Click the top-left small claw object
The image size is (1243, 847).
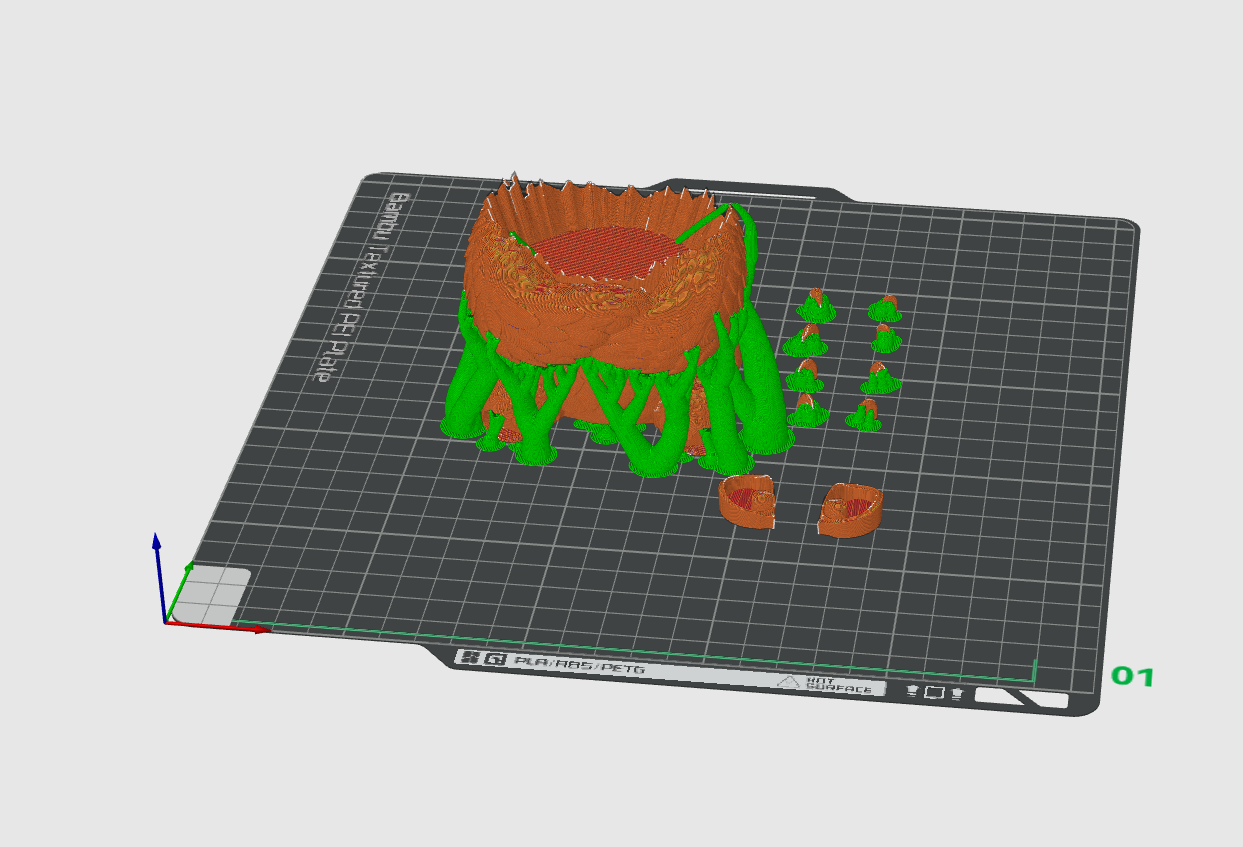click(x=817, y=306)
